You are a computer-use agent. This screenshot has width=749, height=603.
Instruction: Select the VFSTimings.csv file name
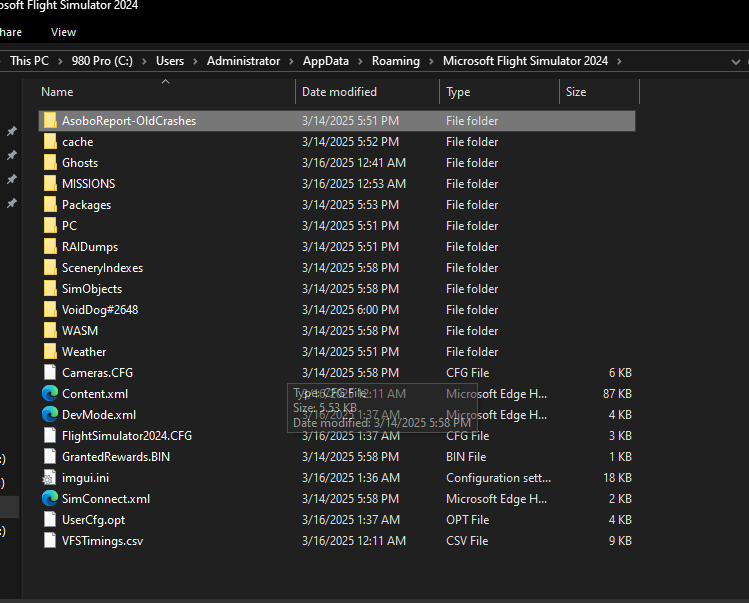[x=103, y=541]
